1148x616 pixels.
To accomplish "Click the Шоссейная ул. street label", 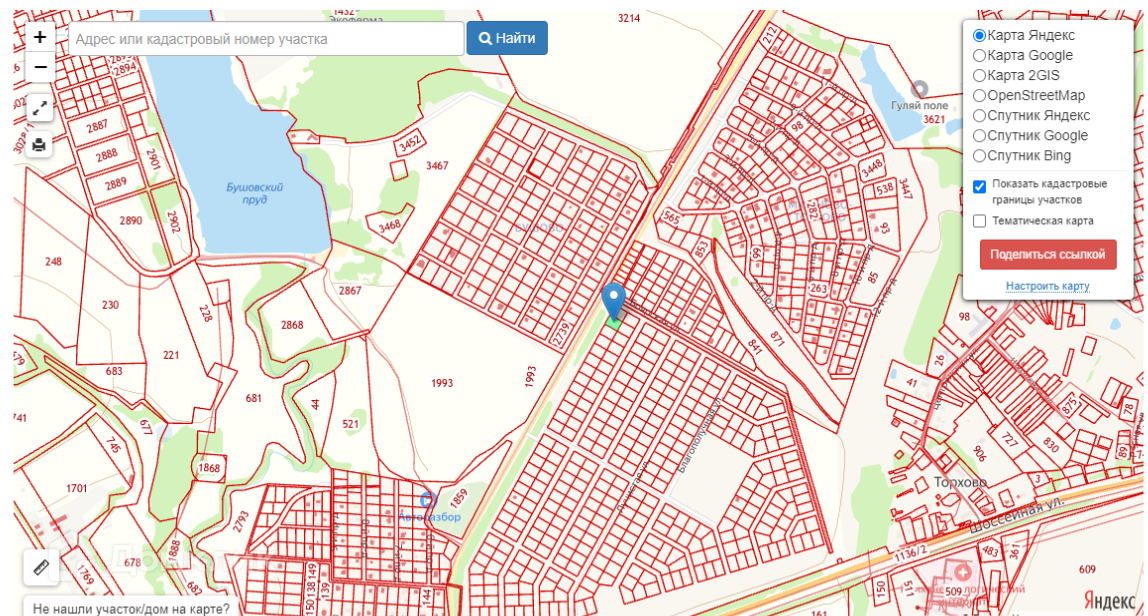I will coord(1015,514).
